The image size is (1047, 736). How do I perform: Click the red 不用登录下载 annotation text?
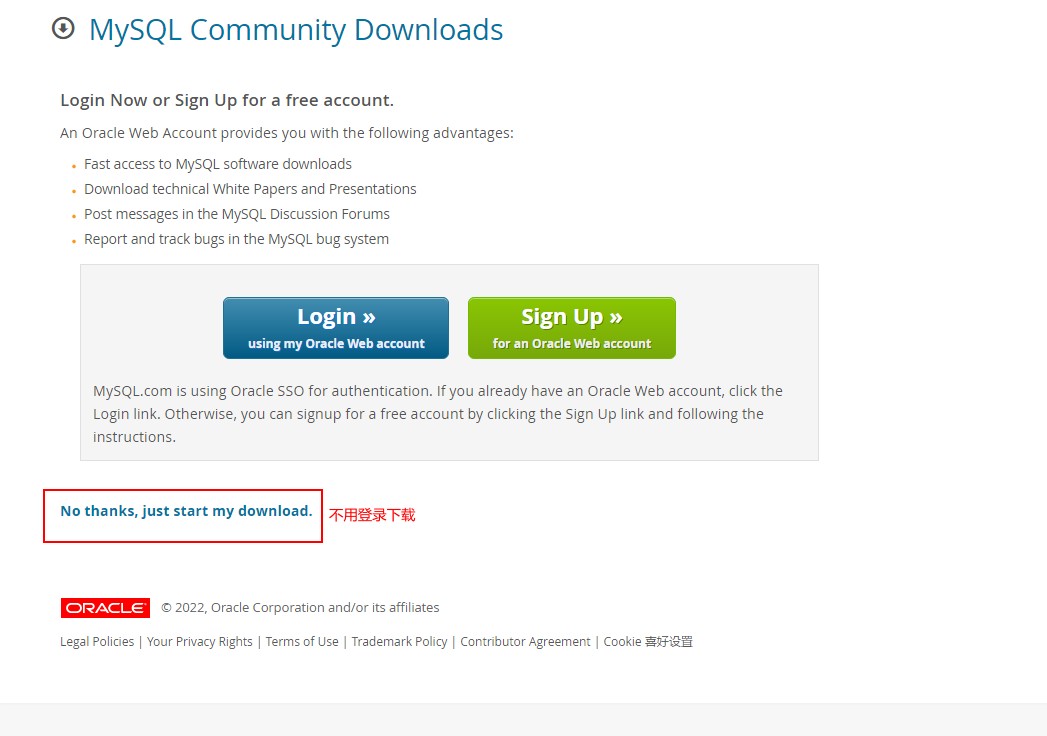372,515
